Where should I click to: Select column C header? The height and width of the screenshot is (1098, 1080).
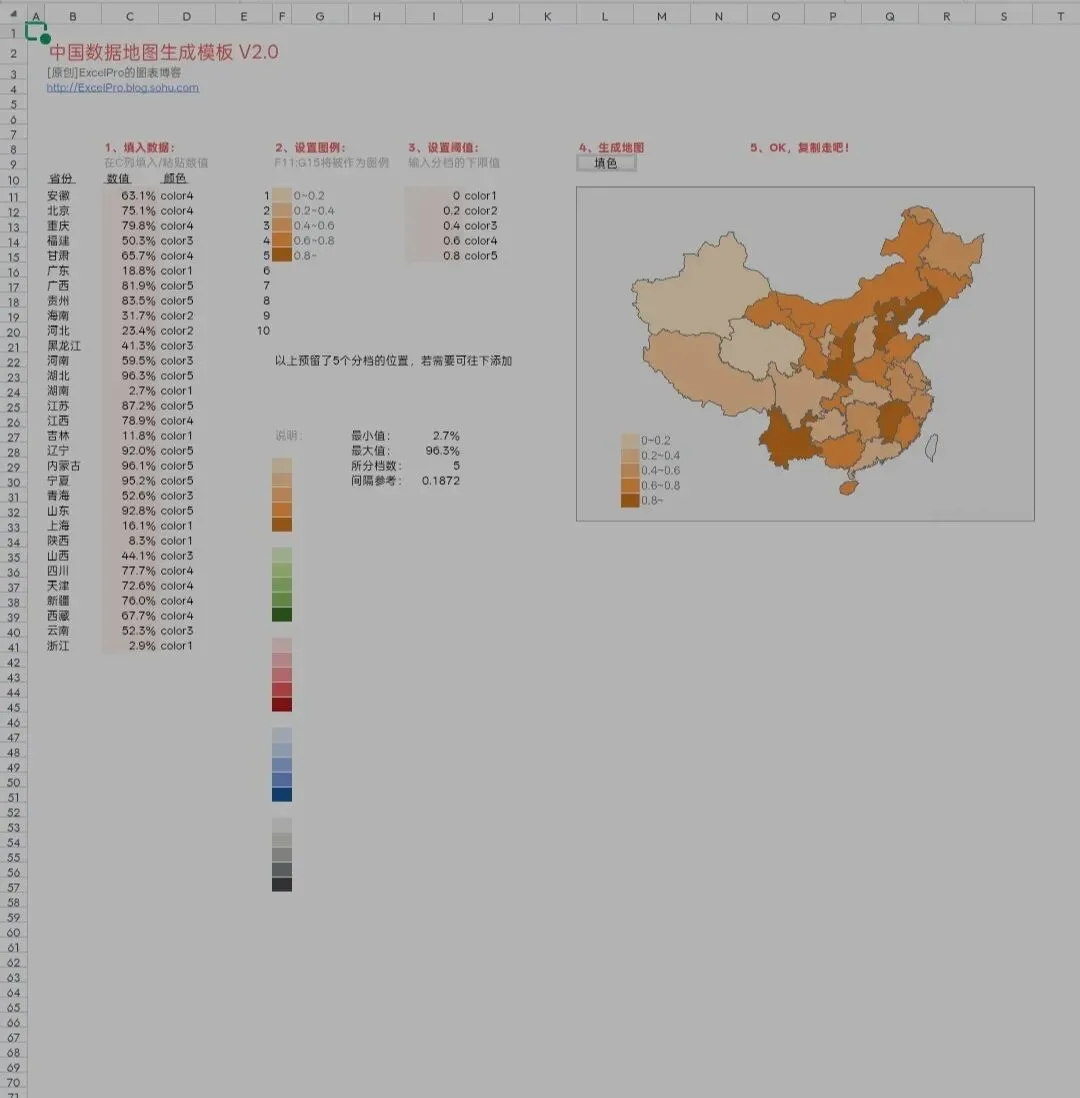(130, 16)
